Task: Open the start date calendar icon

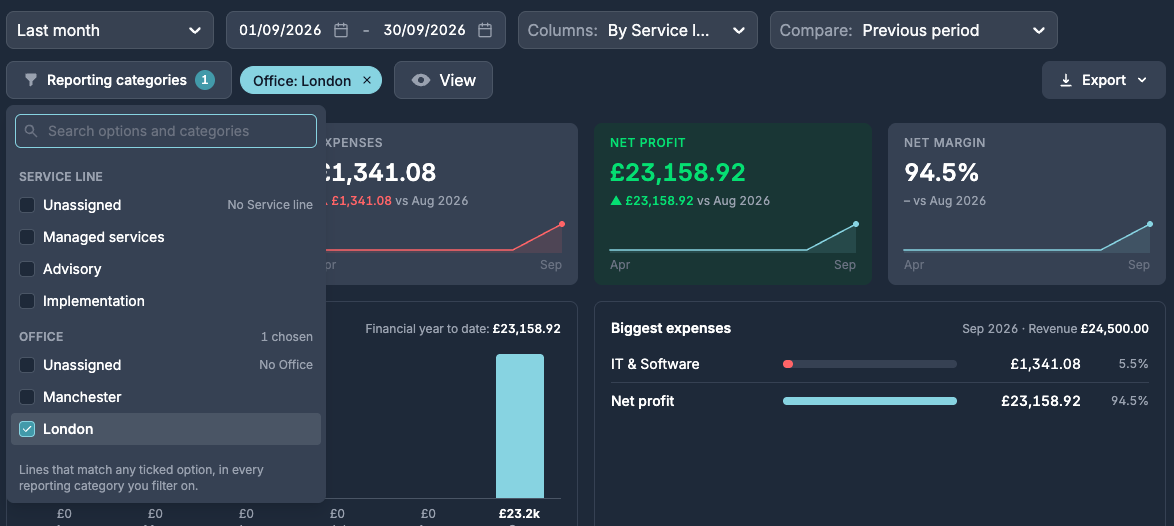Action: tap(341, 30)
